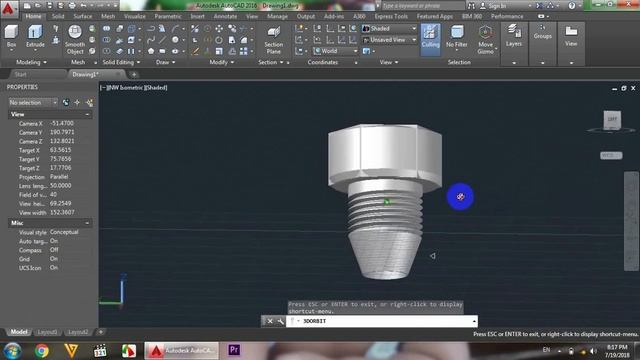Viewport: 640px width, 360px height.
Task: Collapse the View section in Properties
Action: 87,115
